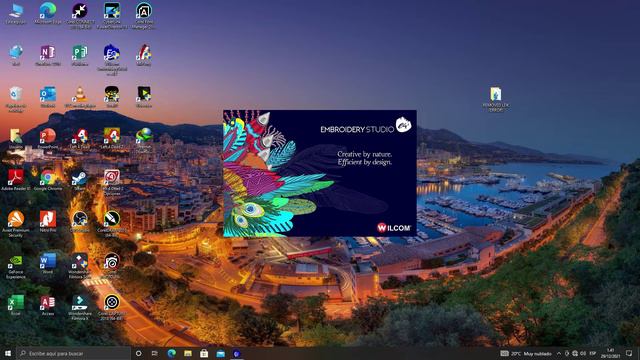The width and height of the screenshot is (640, 360).
Task: Open the Microsoft Edge desktop shortcut
Action: click(x=48, y=13)
